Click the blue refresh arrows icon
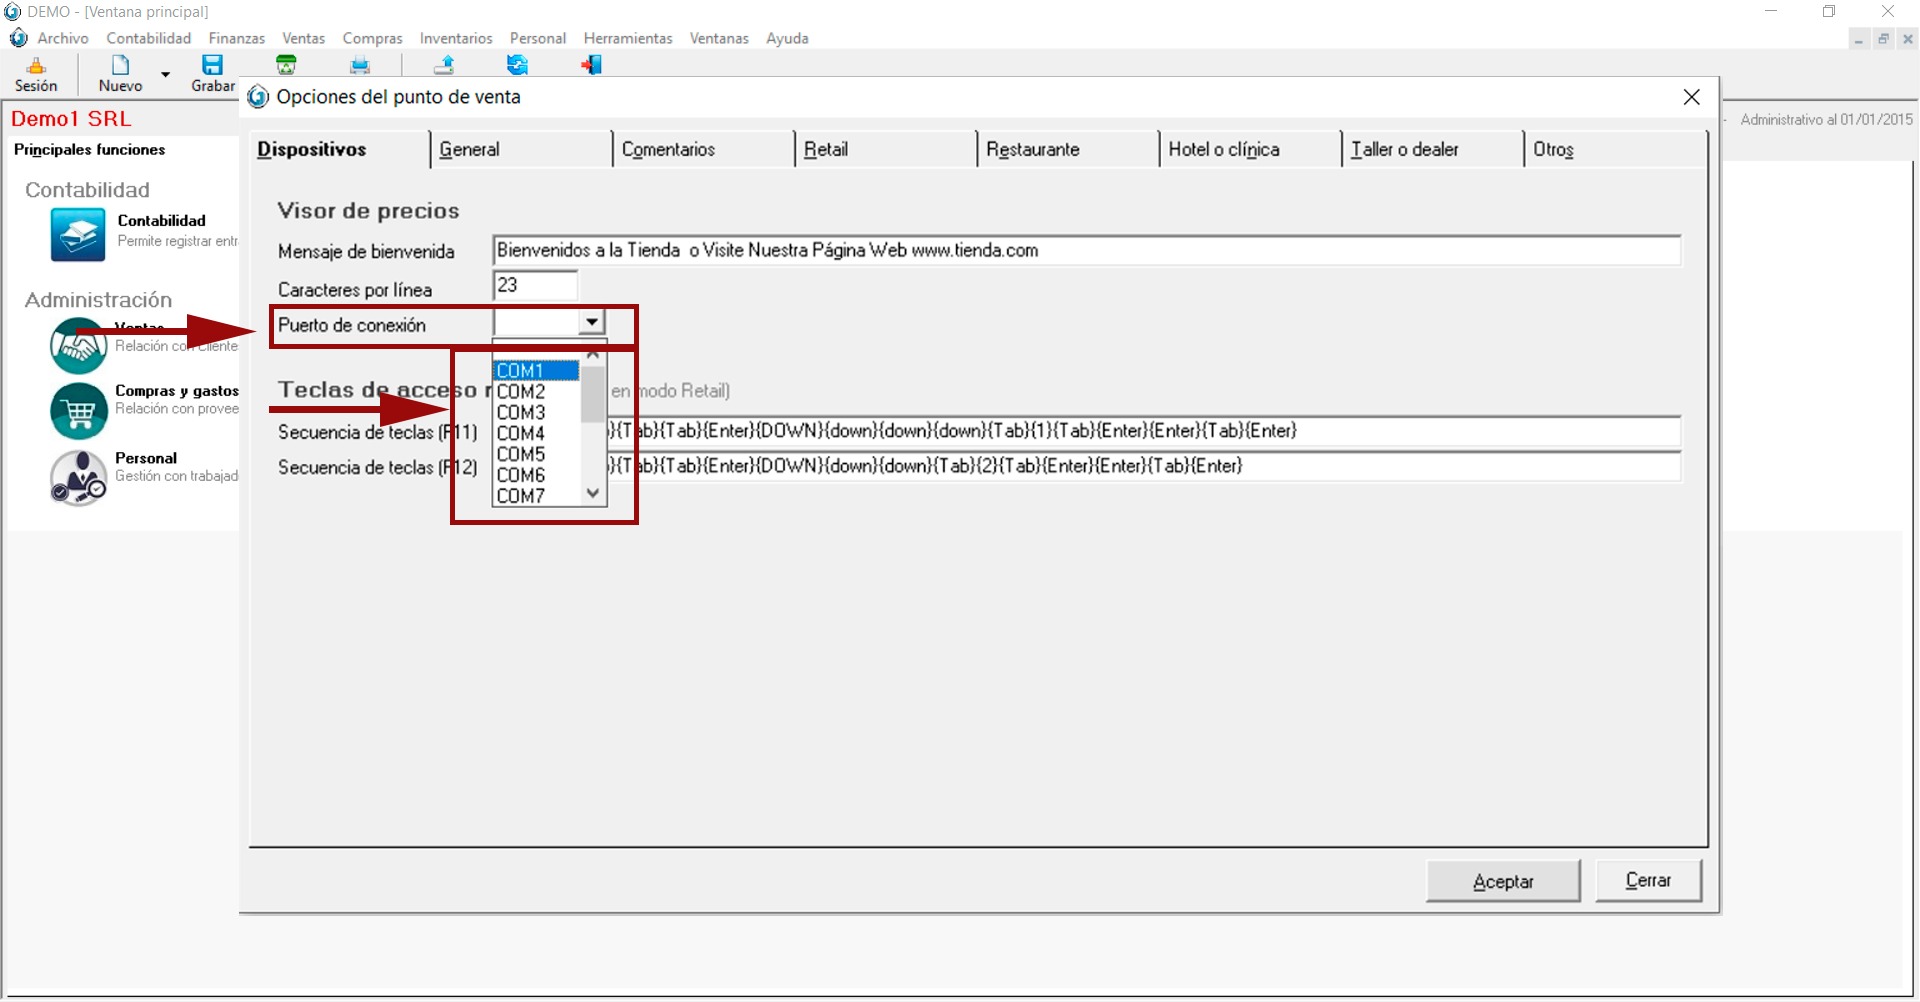Screen dimensions: 1920x1002 (x=517, y=66)
